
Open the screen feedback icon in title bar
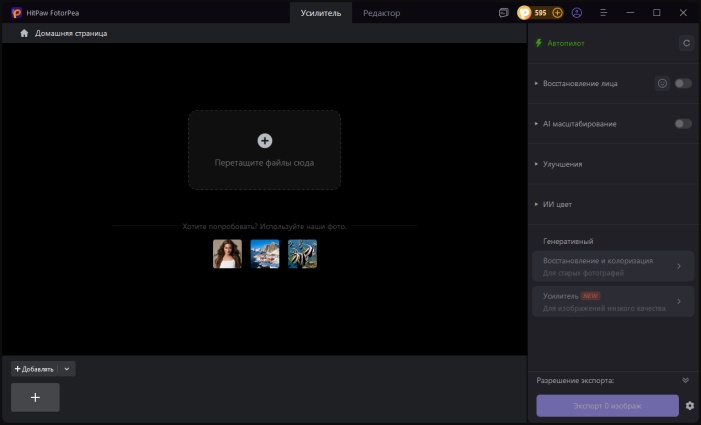(503, 13)
